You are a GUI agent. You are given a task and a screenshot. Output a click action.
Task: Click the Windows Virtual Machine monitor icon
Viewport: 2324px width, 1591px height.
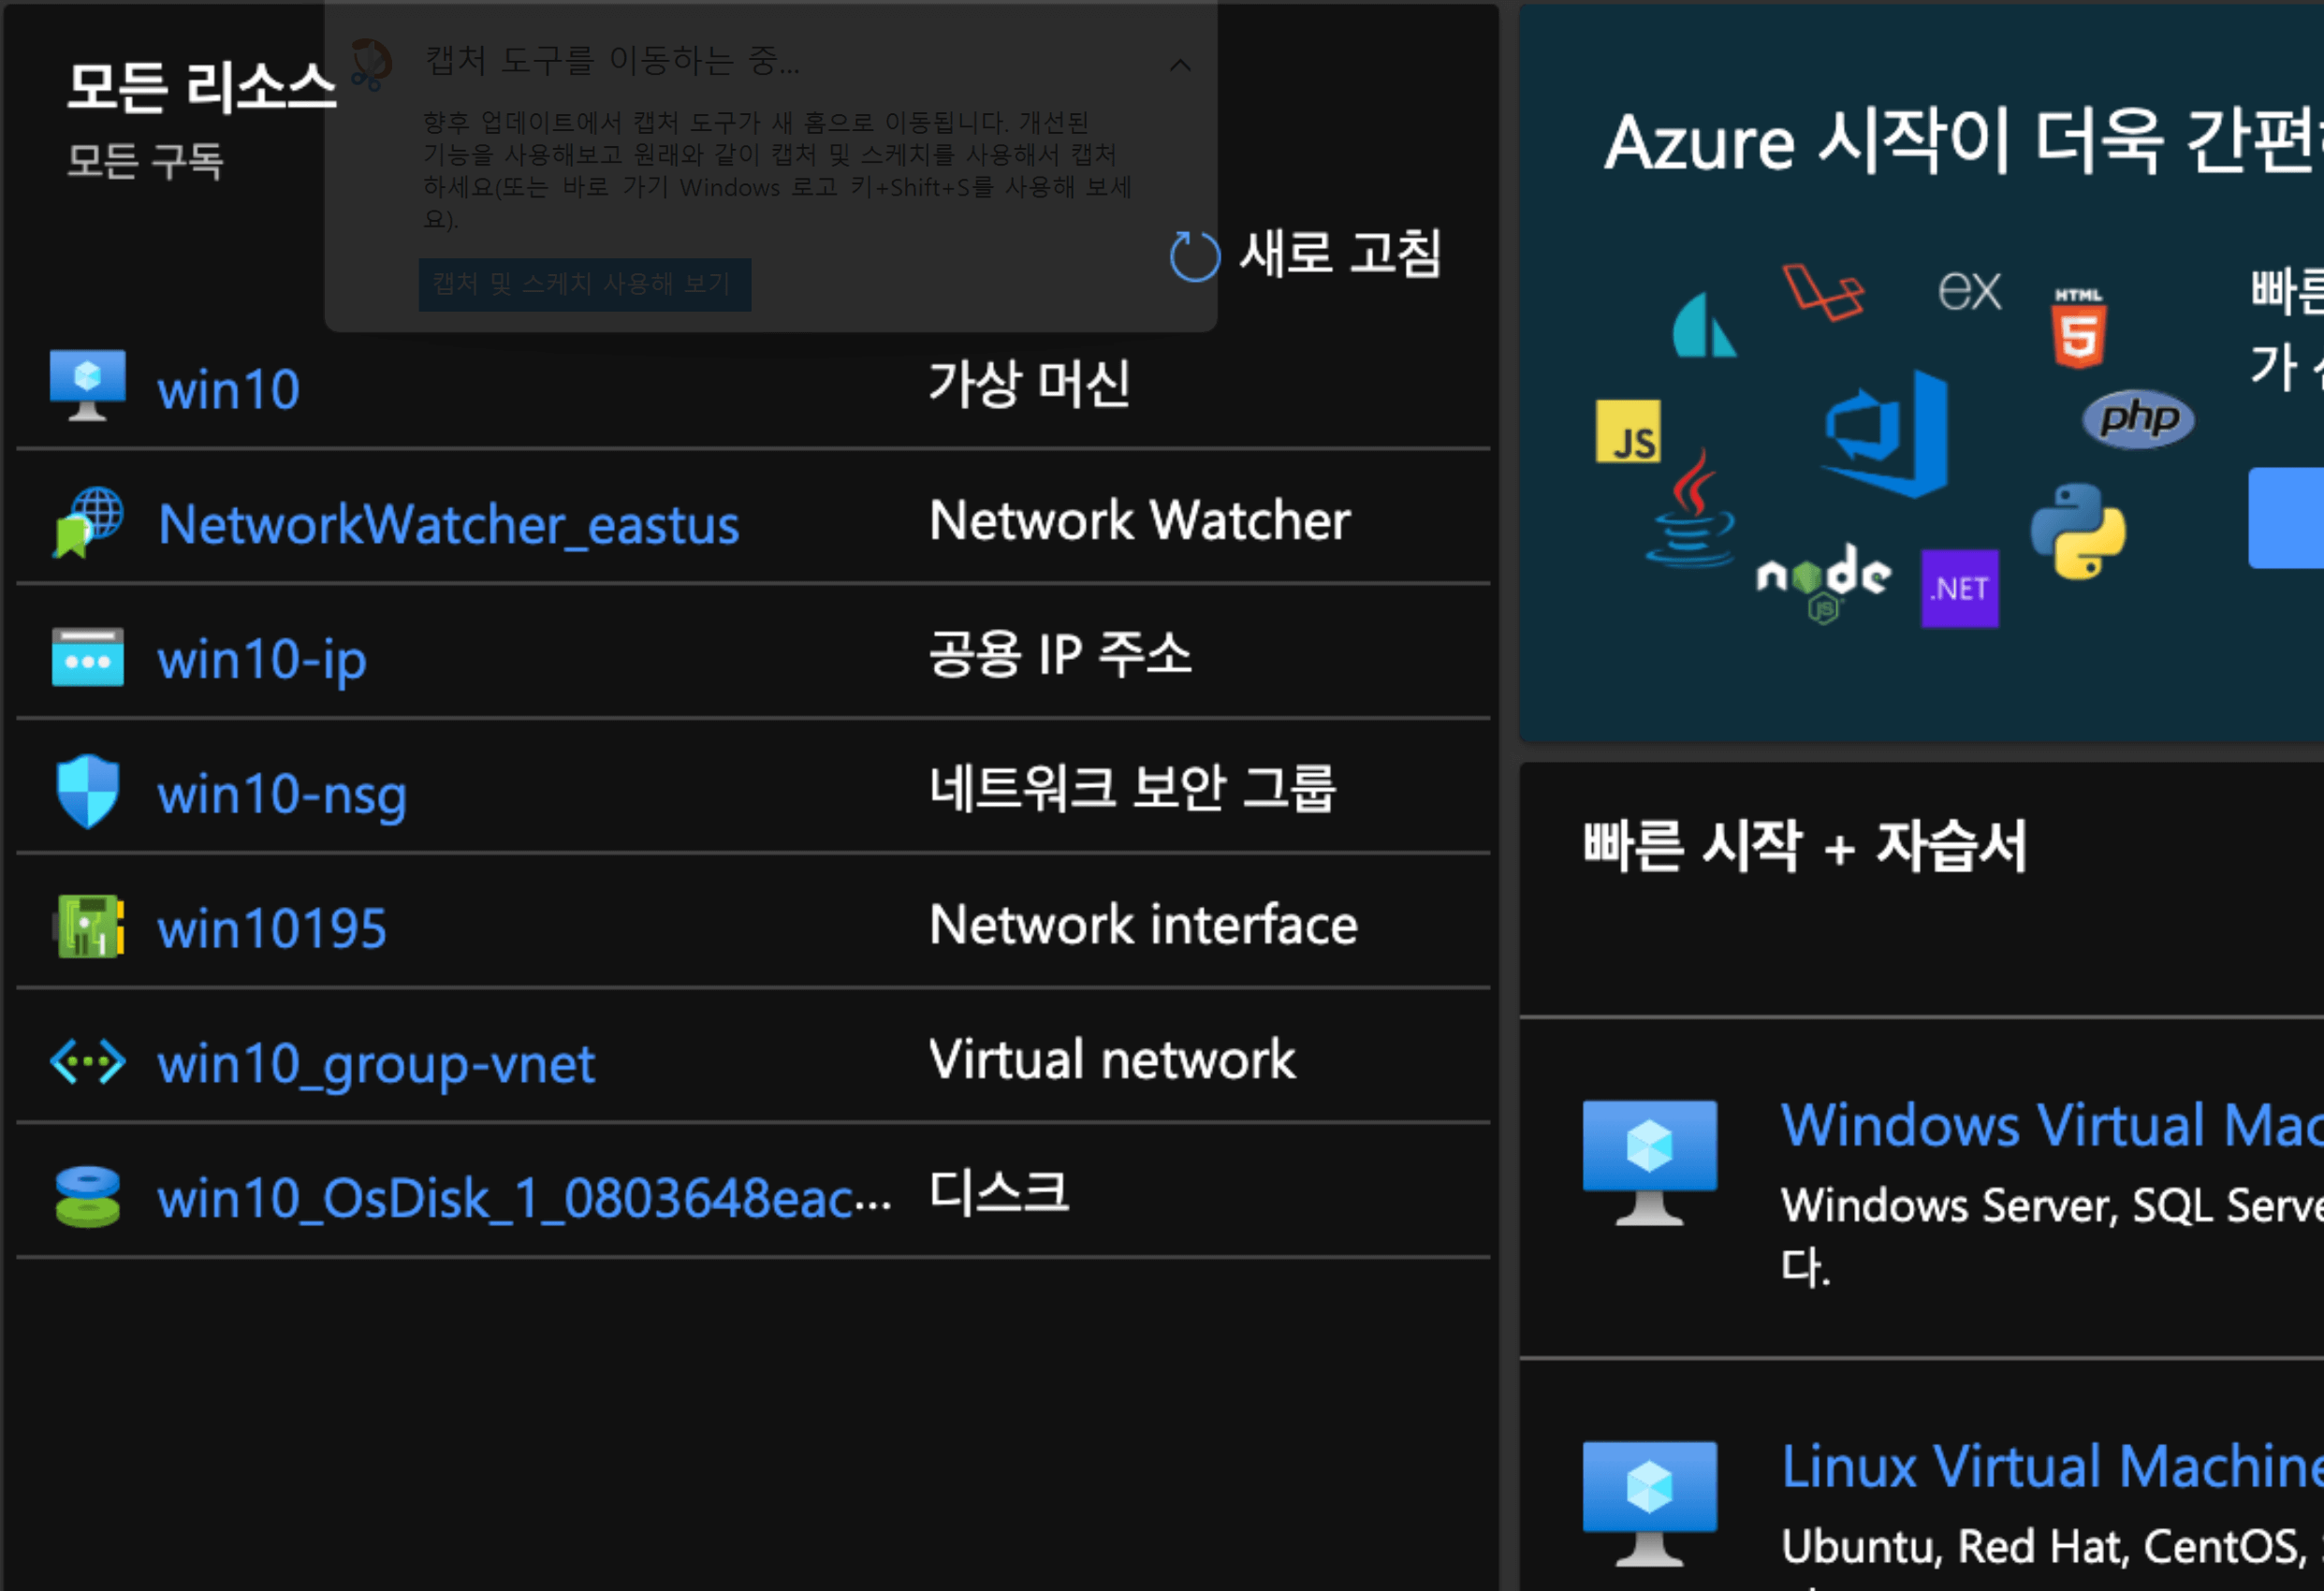point(1650,1162)
